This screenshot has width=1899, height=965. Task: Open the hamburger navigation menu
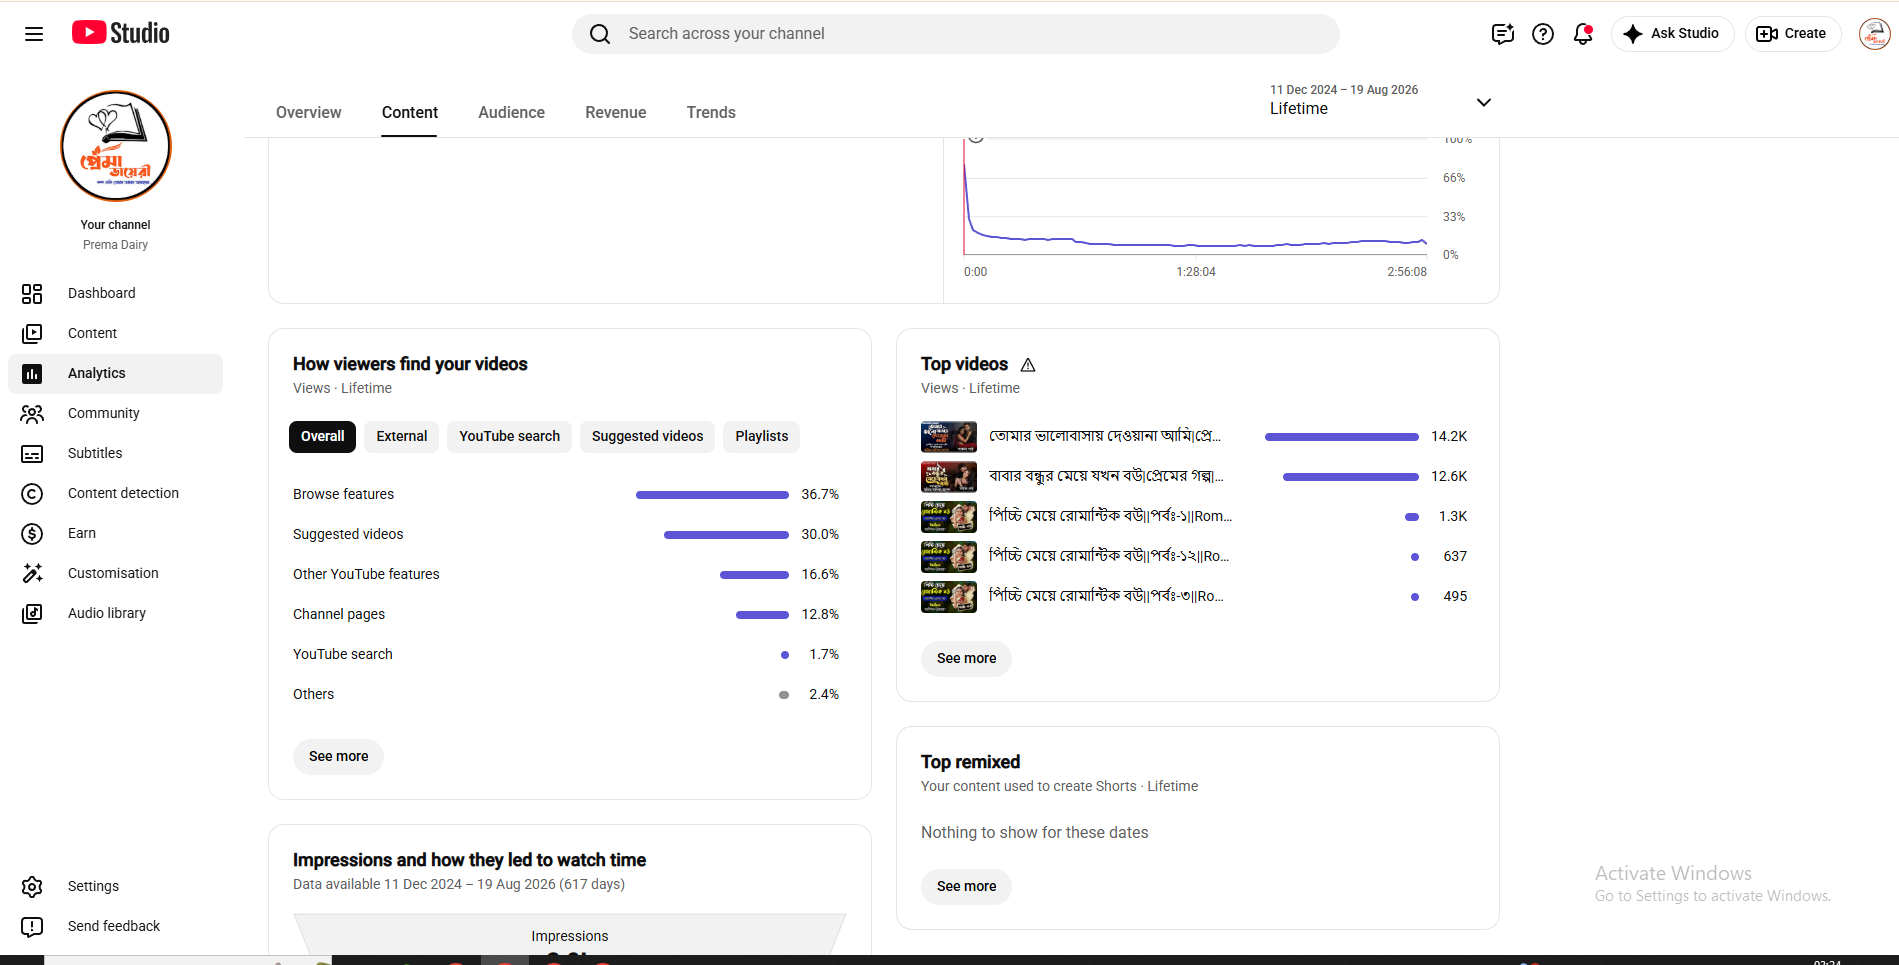pyautogui.click(x=34, y=34)
